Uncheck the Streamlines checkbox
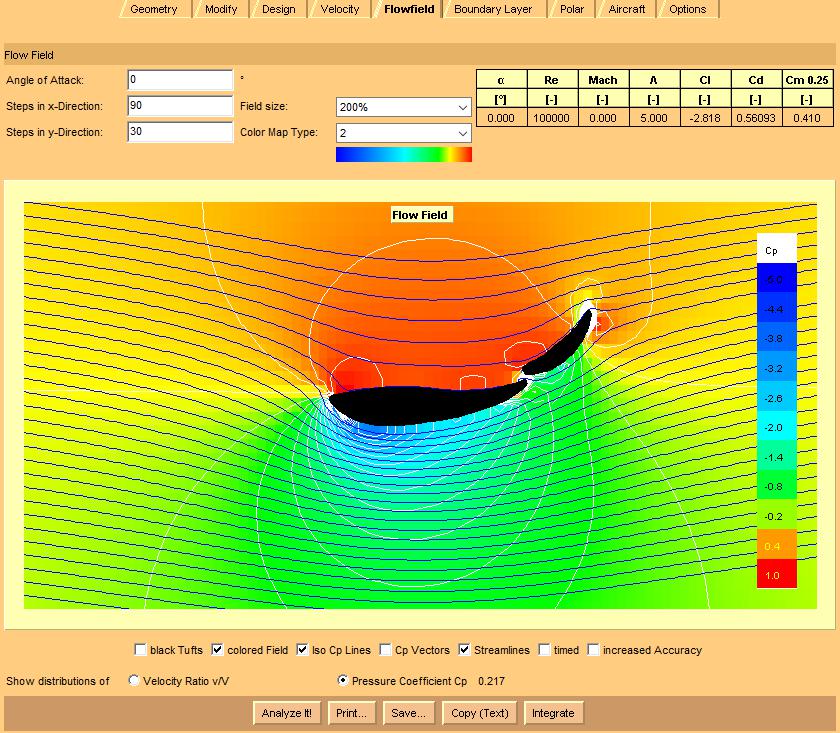The image size is (840, 733). [464, 650]
